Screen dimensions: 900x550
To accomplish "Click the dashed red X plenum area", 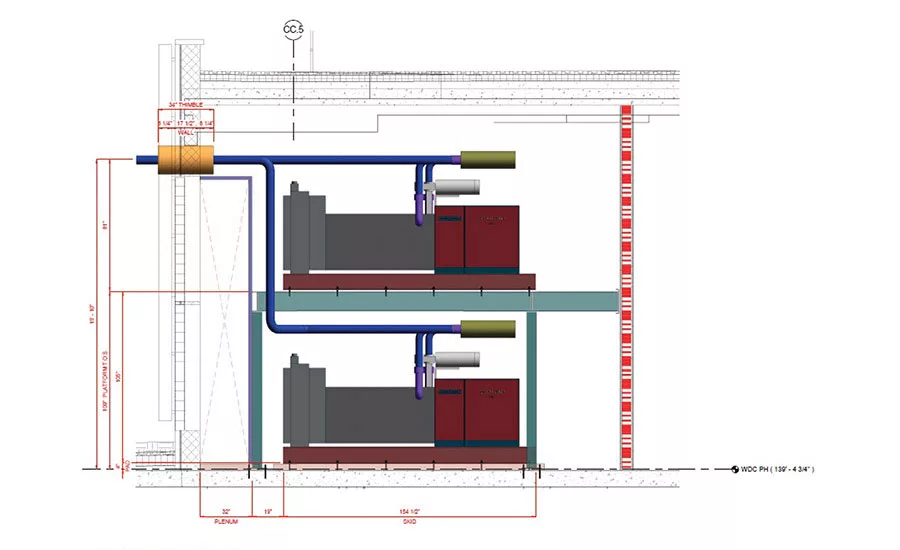I will pyautogui.click(x=224, y=322).
